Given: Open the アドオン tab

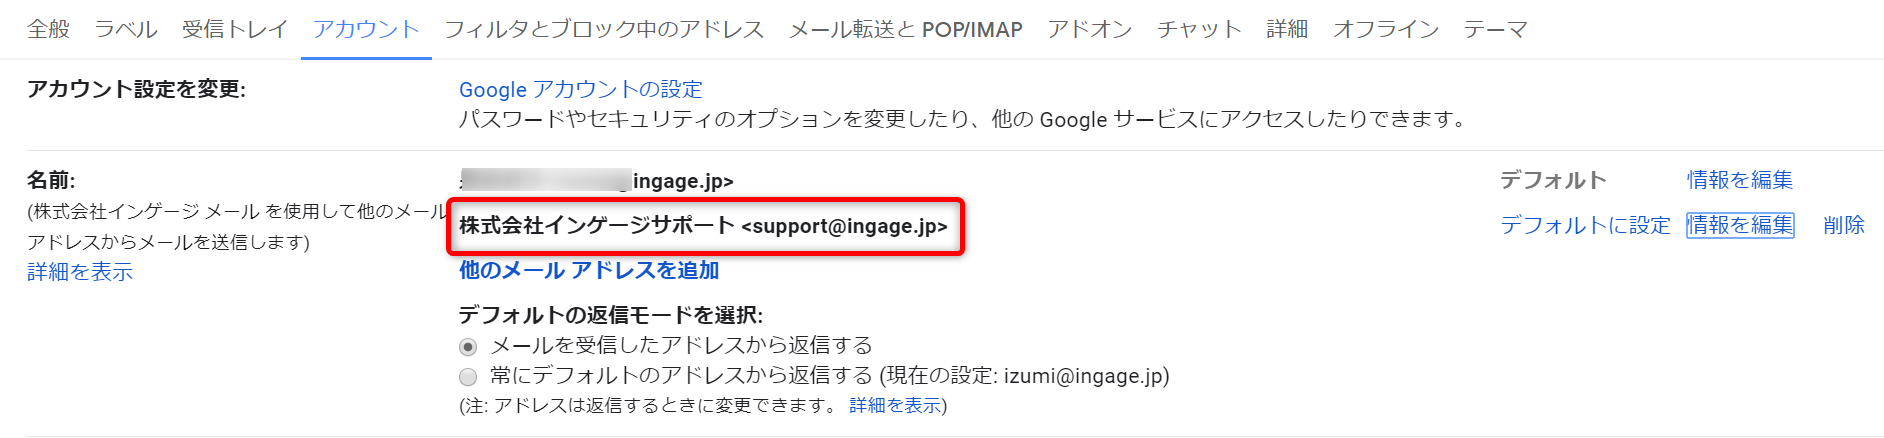Looking at the screenshot, I should [1089, 30].
